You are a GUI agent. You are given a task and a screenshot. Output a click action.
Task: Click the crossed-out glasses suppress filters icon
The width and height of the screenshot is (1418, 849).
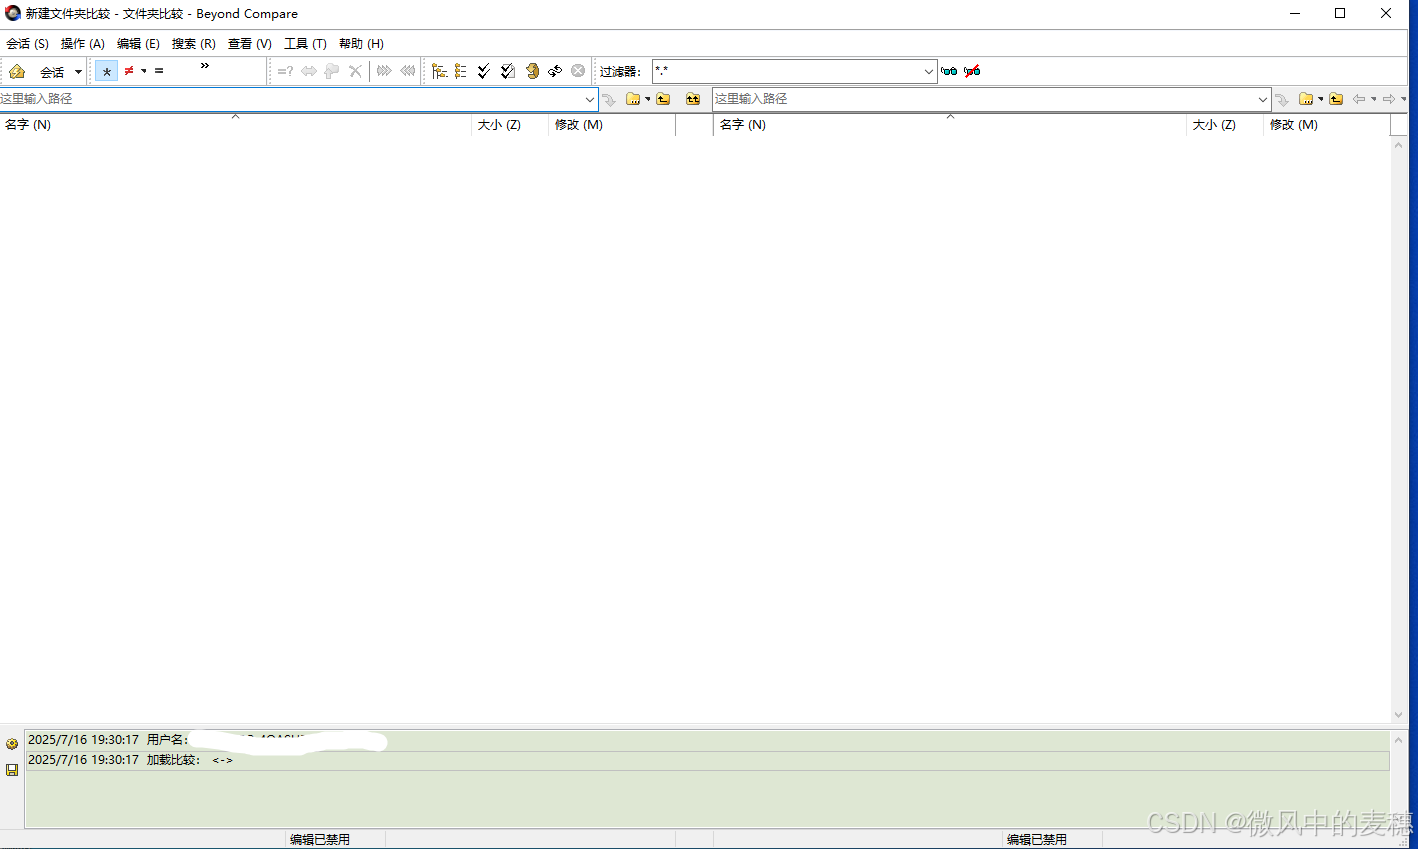click(972, 71)
